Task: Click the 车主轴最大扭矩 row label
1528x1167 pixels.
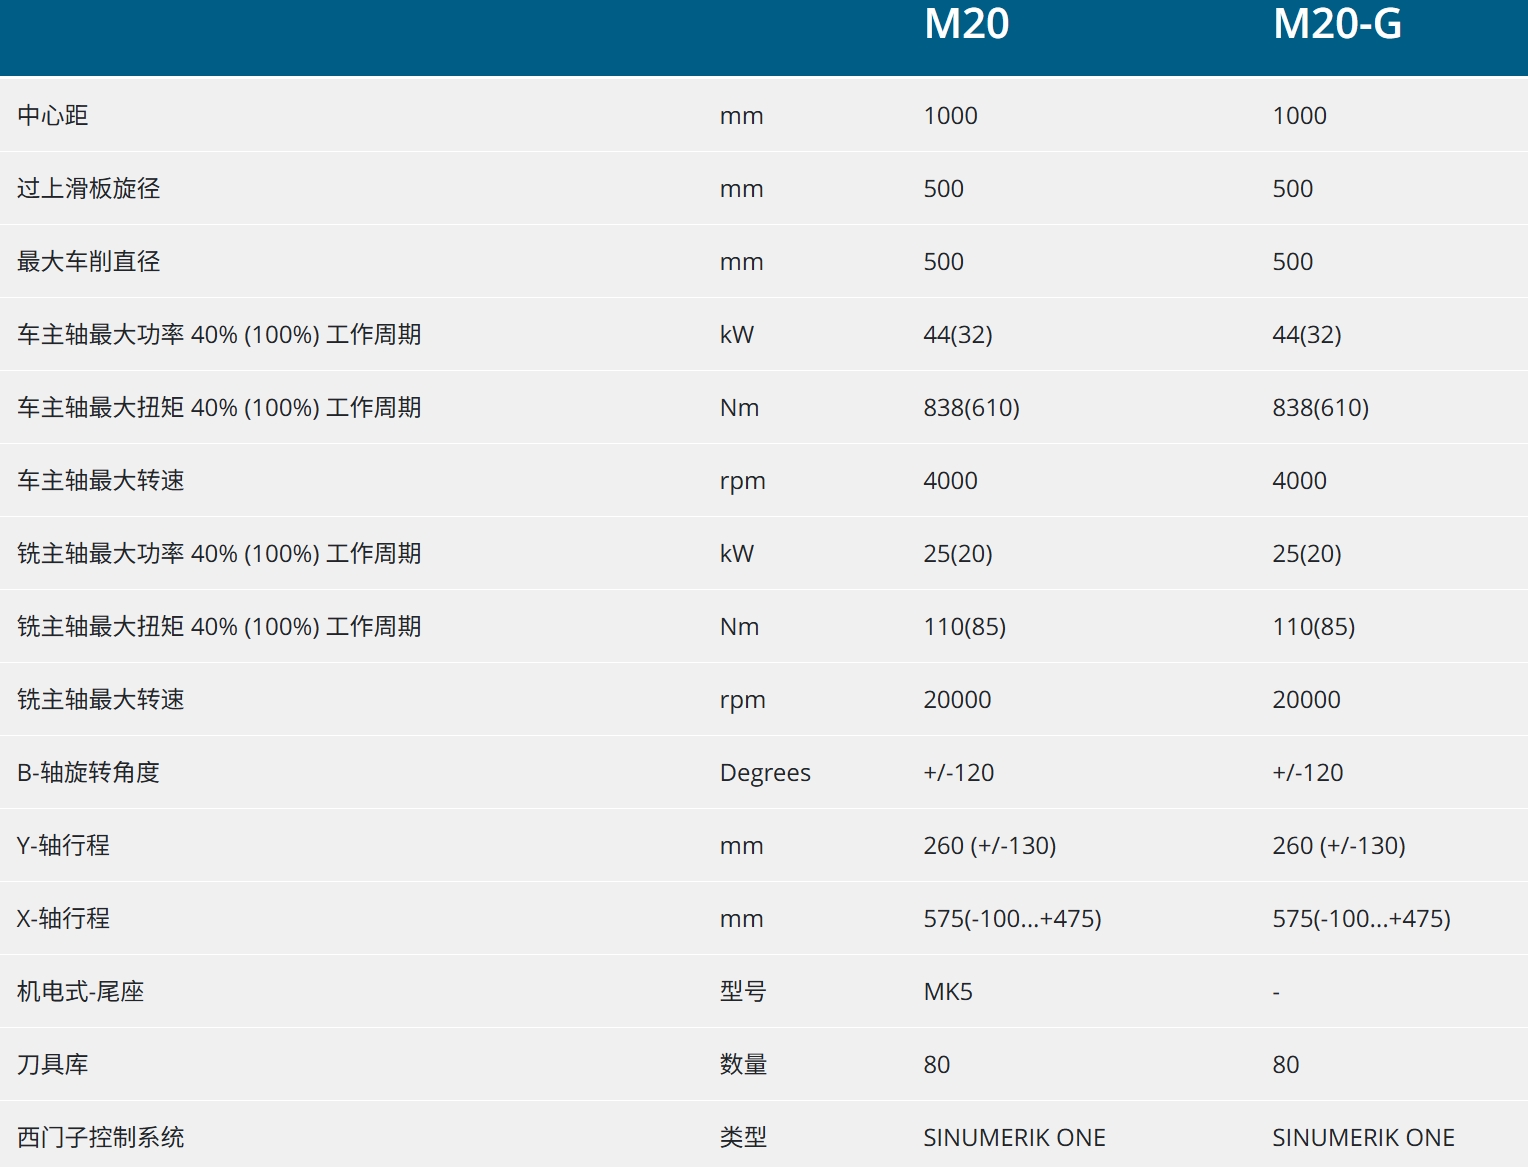Action: tap(218, 407)
